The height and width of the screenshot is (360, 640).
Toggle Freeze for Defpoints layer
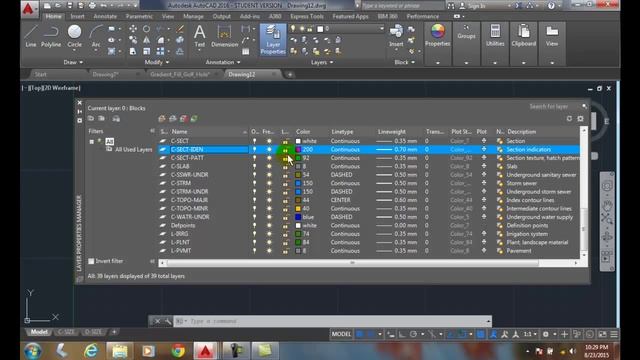[269, 225]
